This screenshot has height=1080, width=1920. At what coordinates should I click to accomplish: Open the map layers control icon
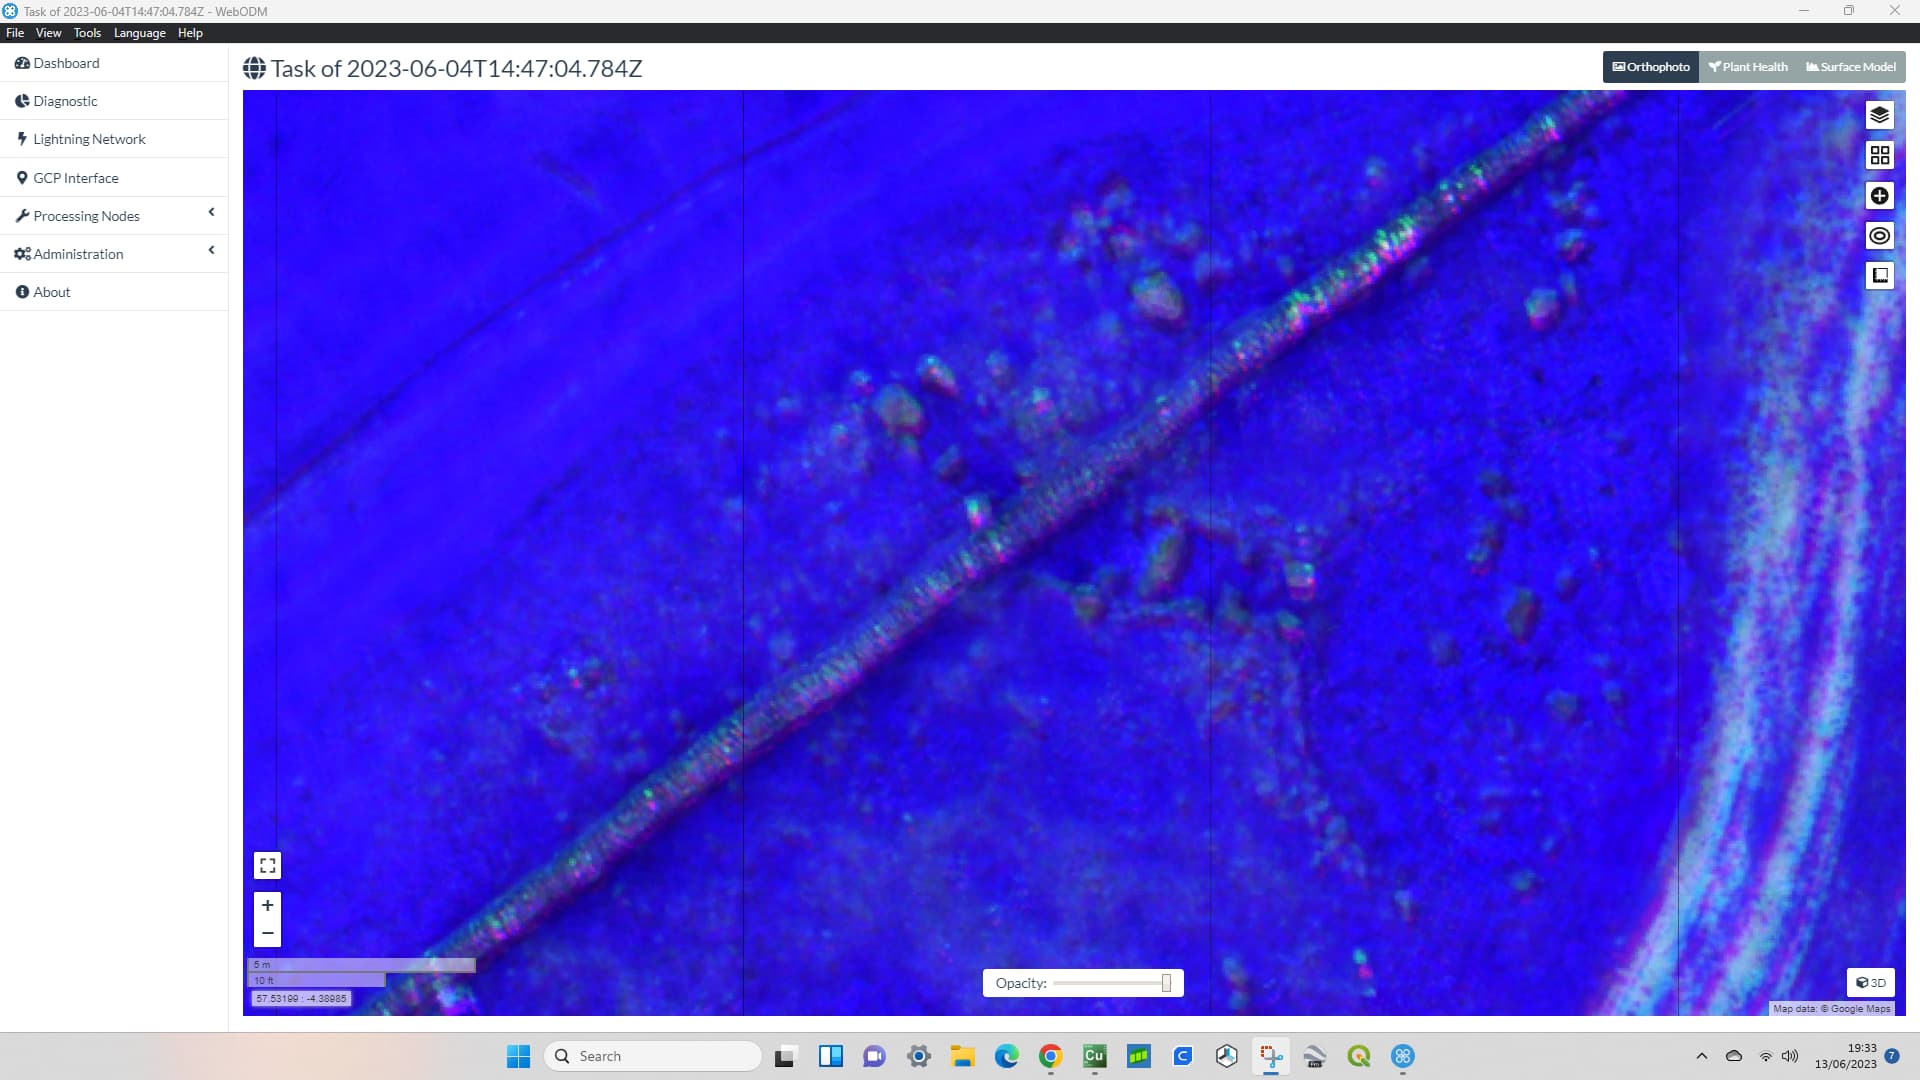tap(1879, 115)
